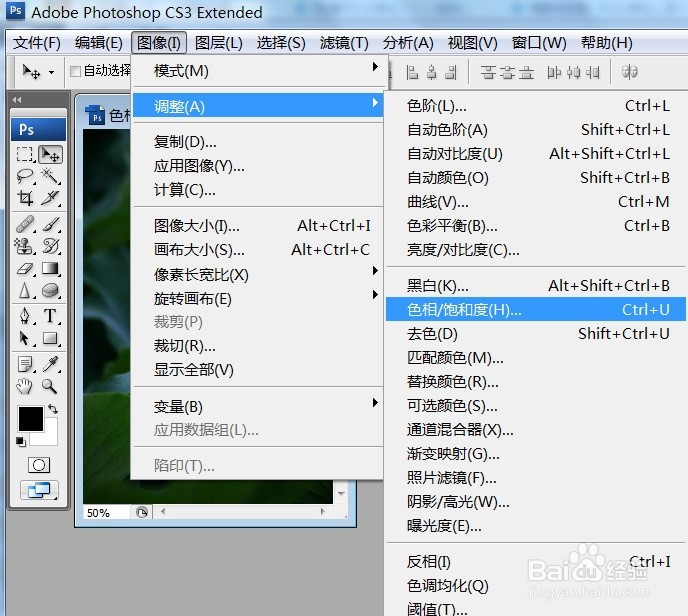
Task: Choose 色阶(L)... adjustment
Action: (536, 106)
